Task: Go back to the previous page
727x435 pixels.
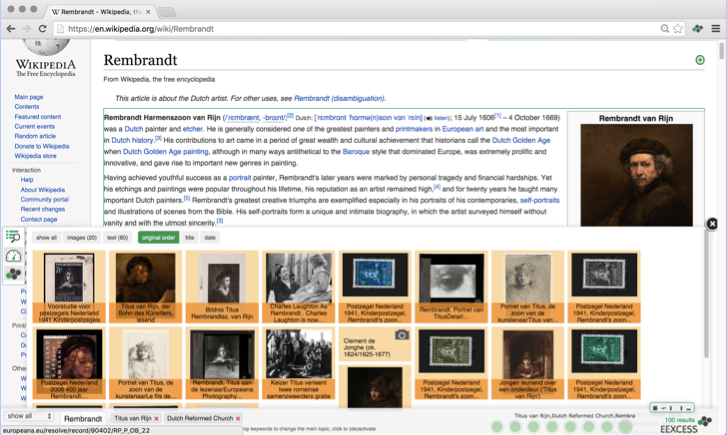Action: [11, 29]
